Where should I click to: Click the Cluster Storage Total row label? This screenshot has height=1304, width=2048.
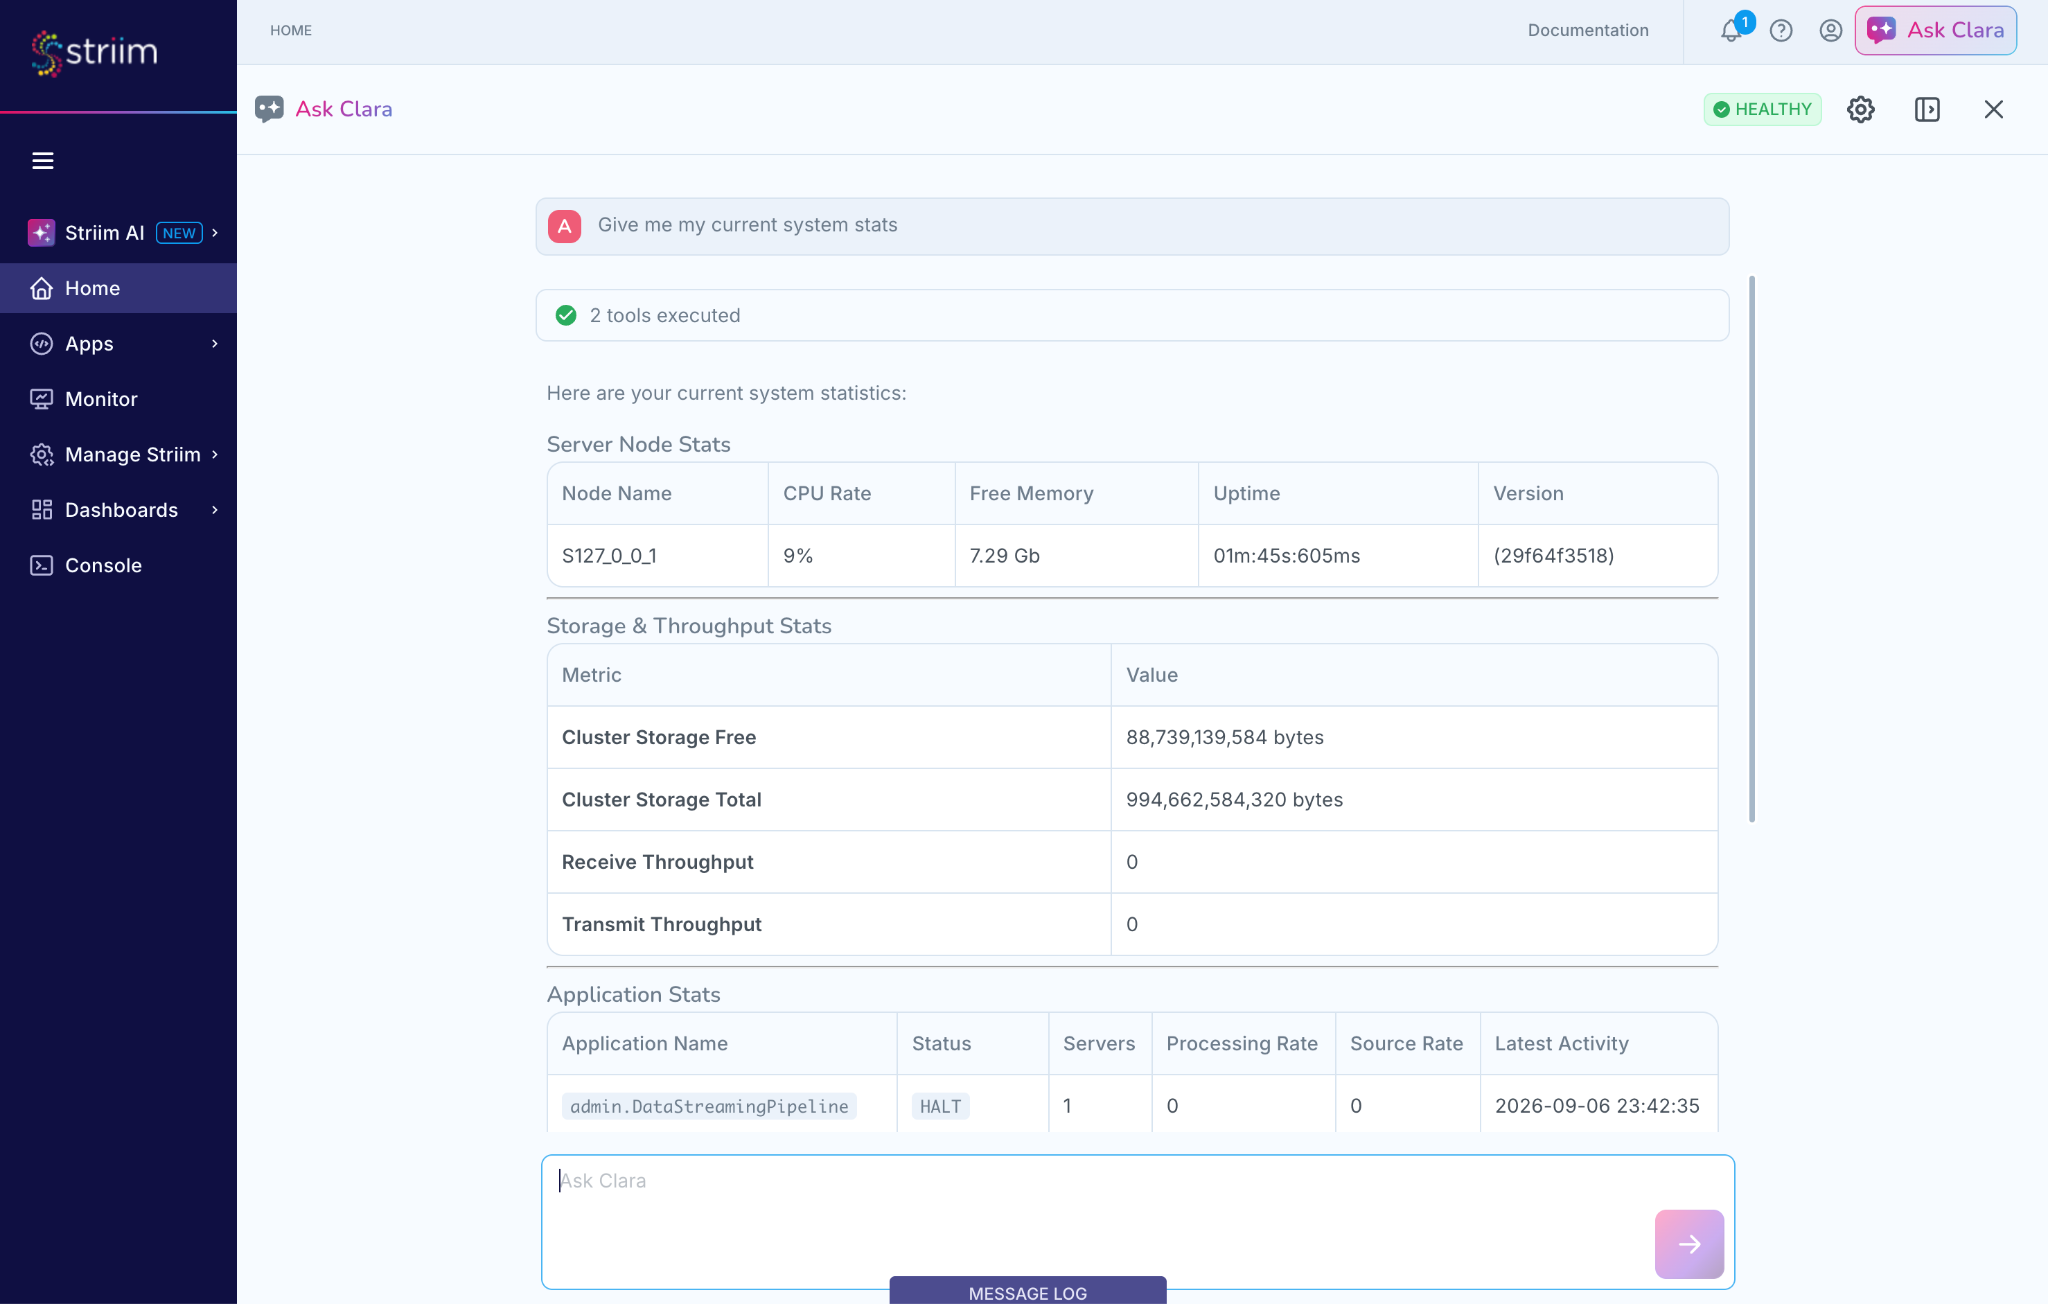point(662,800)
